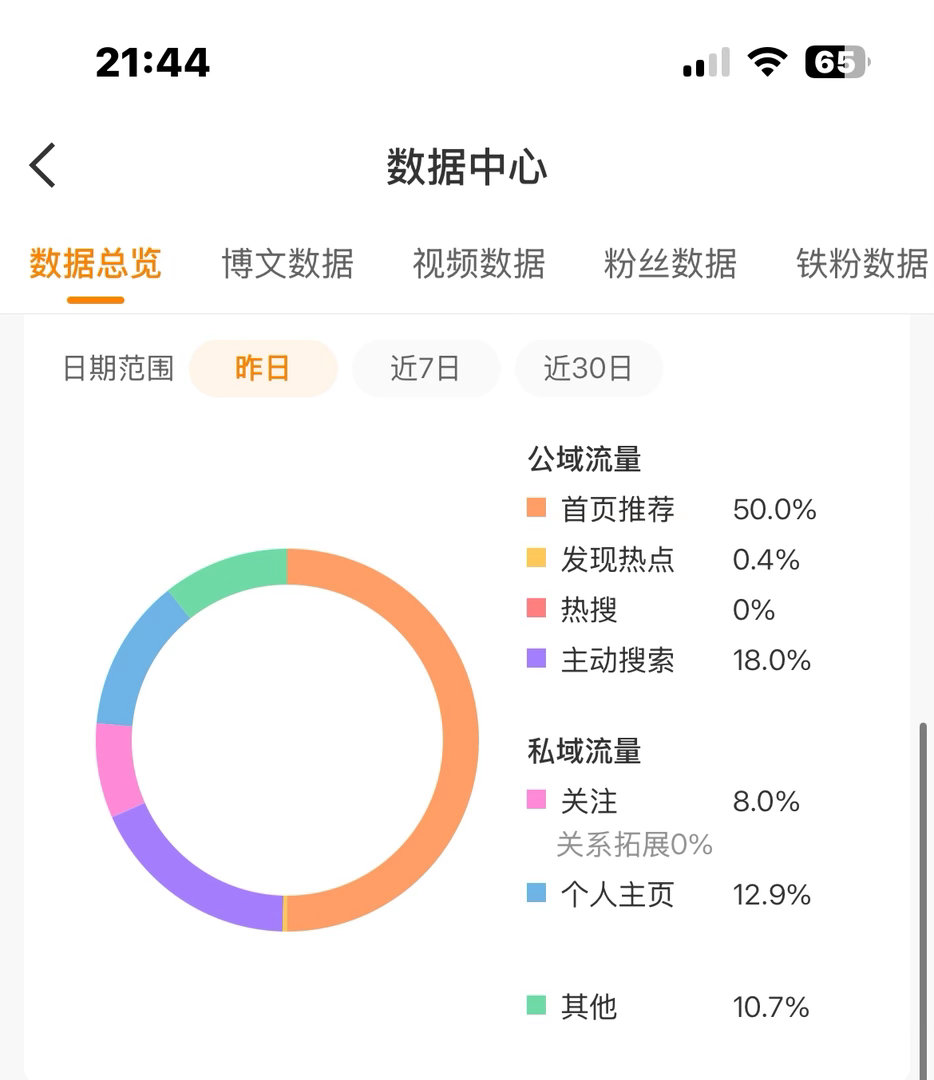Select the 数据总览 tab
This screenshot has height=1080, width=934.
coord(96,264)
